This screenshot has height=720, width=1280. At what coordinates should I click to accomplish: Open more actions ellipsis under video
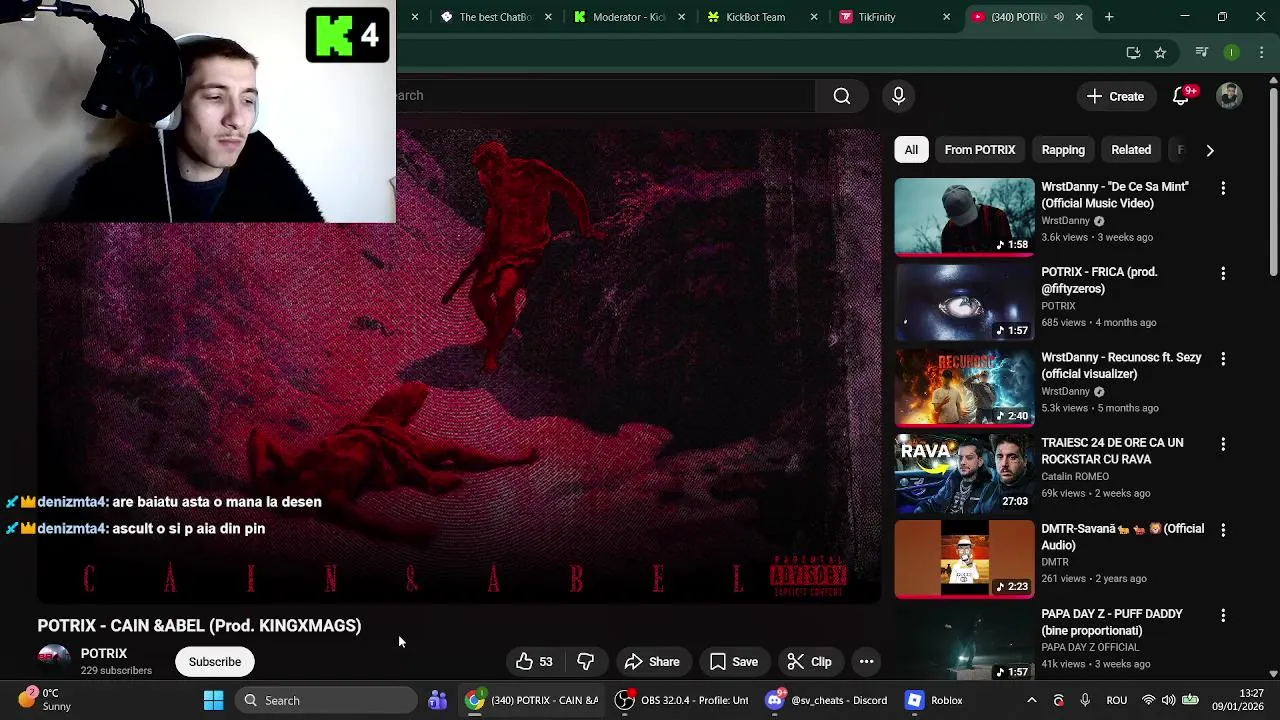click(x=866, y=662)
